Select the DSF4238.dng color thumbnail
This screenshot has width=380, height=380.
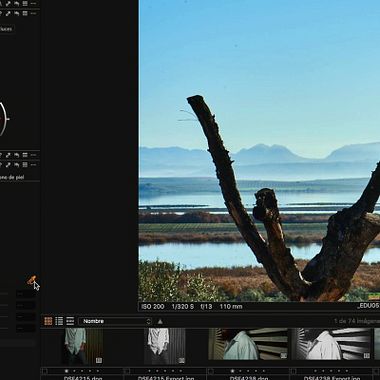coord(248,344)
